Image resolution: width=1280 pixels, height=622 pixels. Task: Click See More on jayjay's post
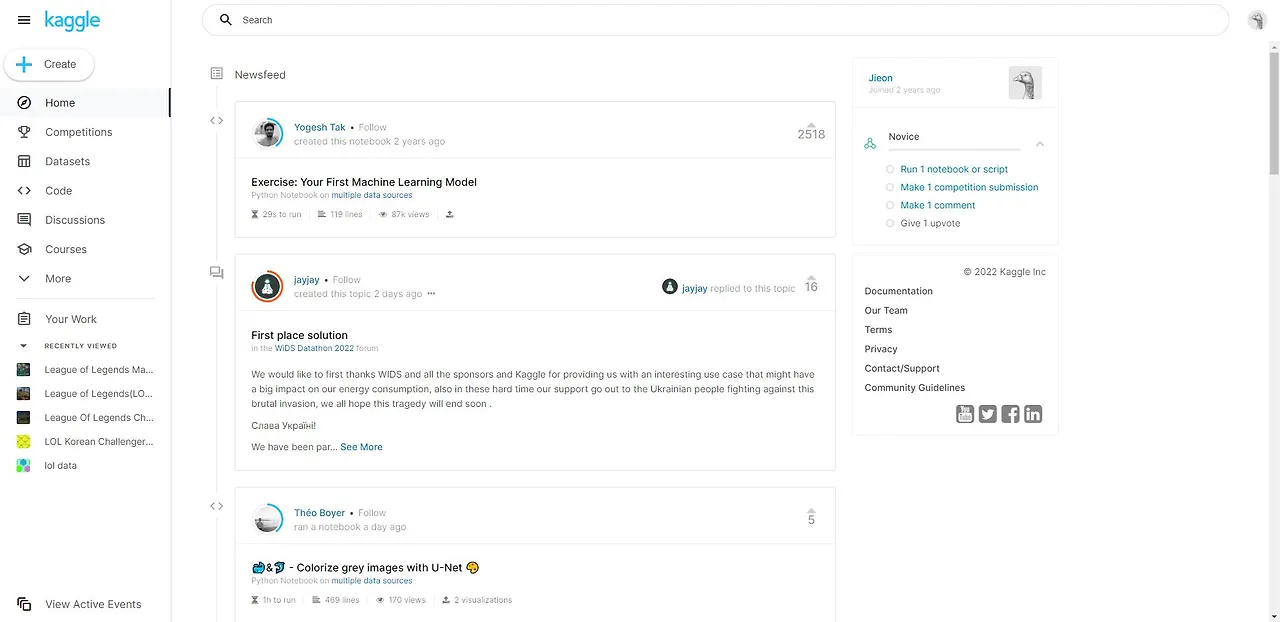[x=361, y=447]
